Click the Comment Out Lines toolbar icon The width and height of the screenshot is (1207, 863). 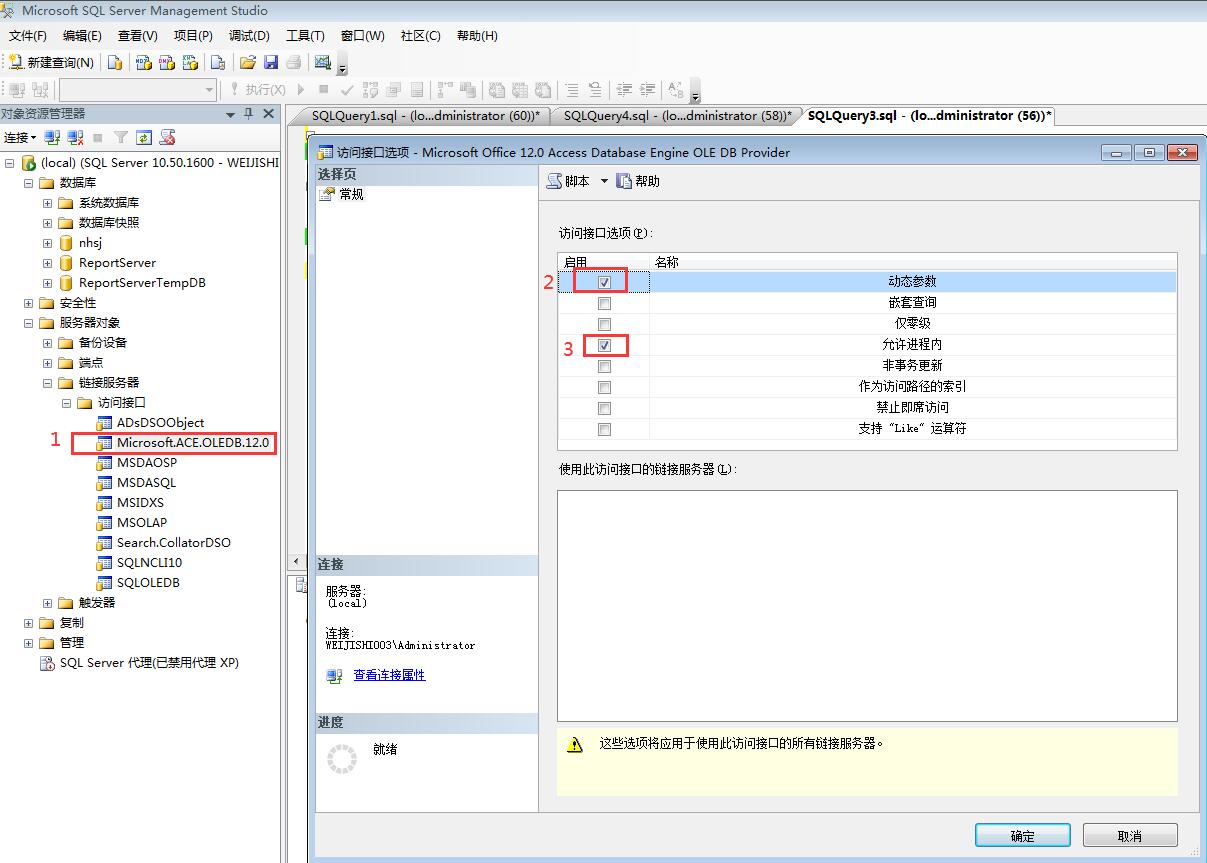click(573, 89)
